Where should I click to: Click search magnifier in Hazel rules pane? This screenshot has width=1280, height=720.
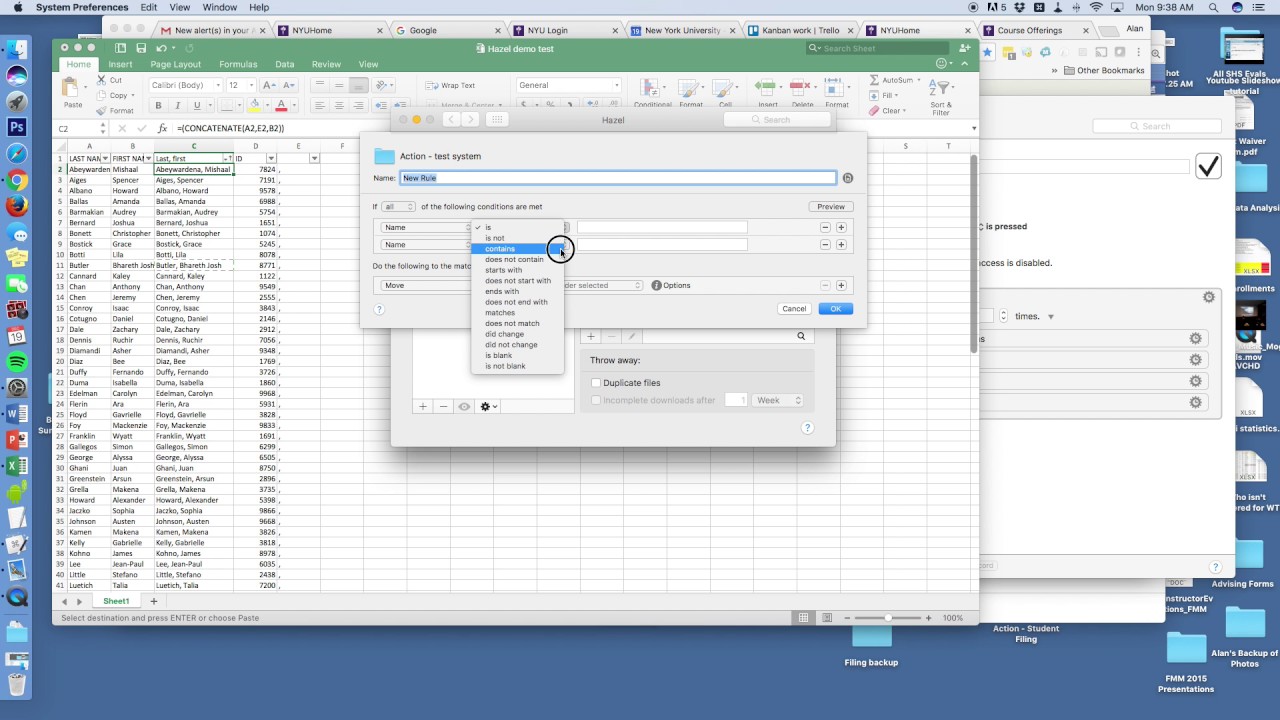point(801,336)
